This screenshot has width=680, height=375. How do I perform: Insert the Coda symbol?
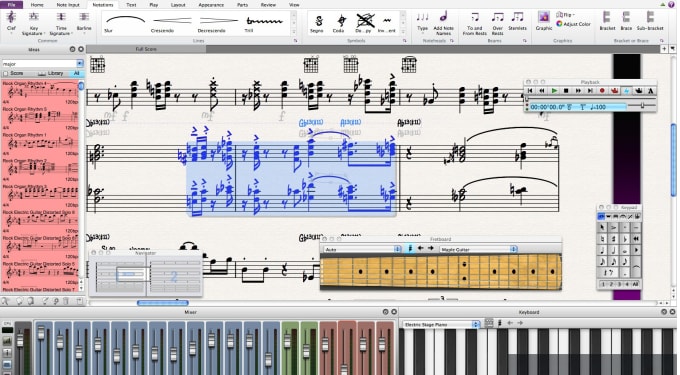click(x=341, y=23)
